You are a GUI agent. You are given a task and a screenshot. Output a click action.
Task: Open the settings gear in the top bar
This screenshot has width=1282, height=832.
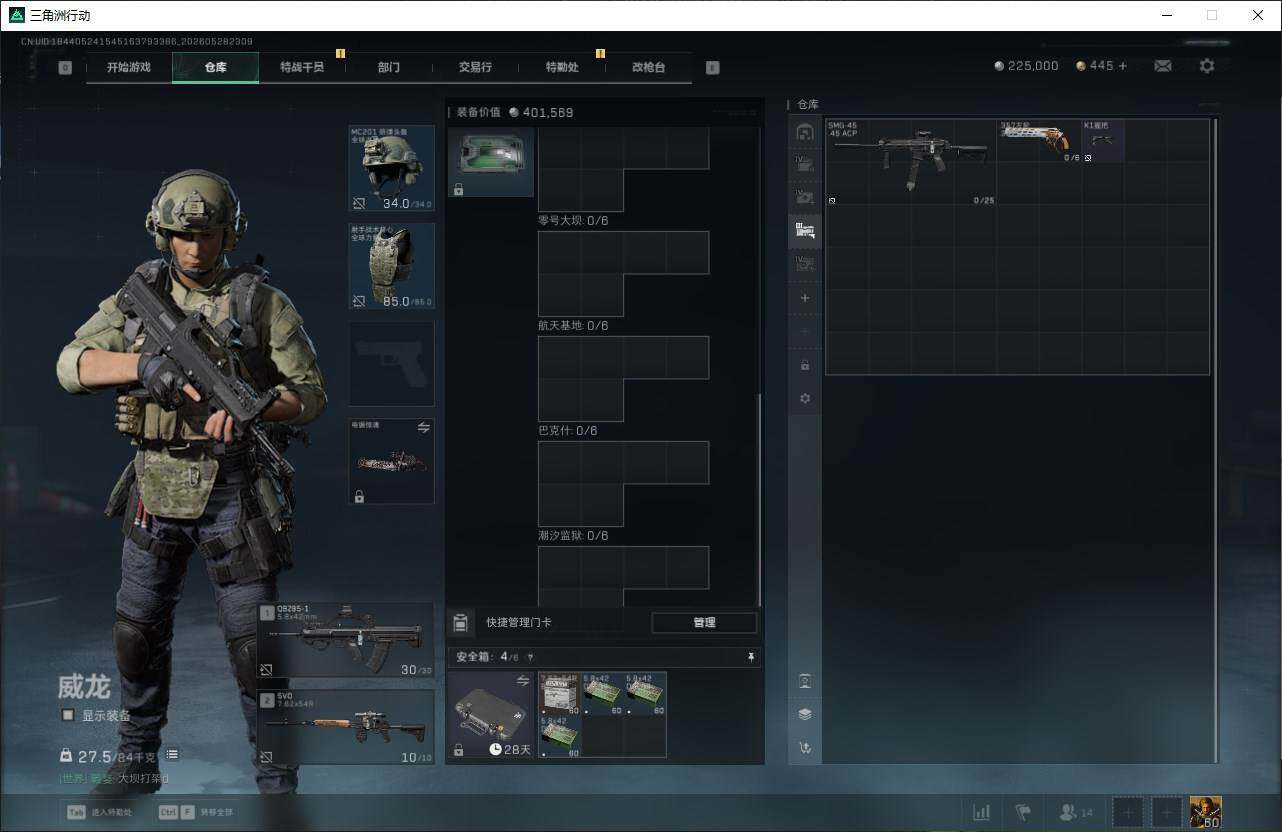coord(1207,66)
